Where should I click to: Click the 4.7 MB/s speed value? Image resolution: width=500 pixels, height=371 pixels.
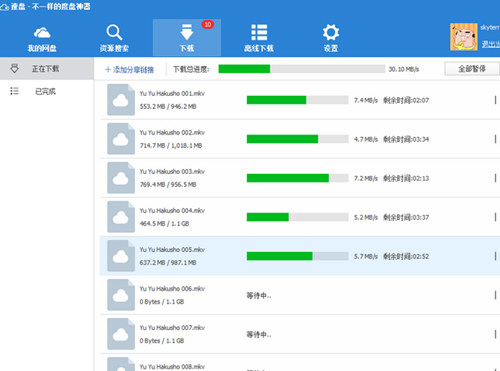[366, 139]
